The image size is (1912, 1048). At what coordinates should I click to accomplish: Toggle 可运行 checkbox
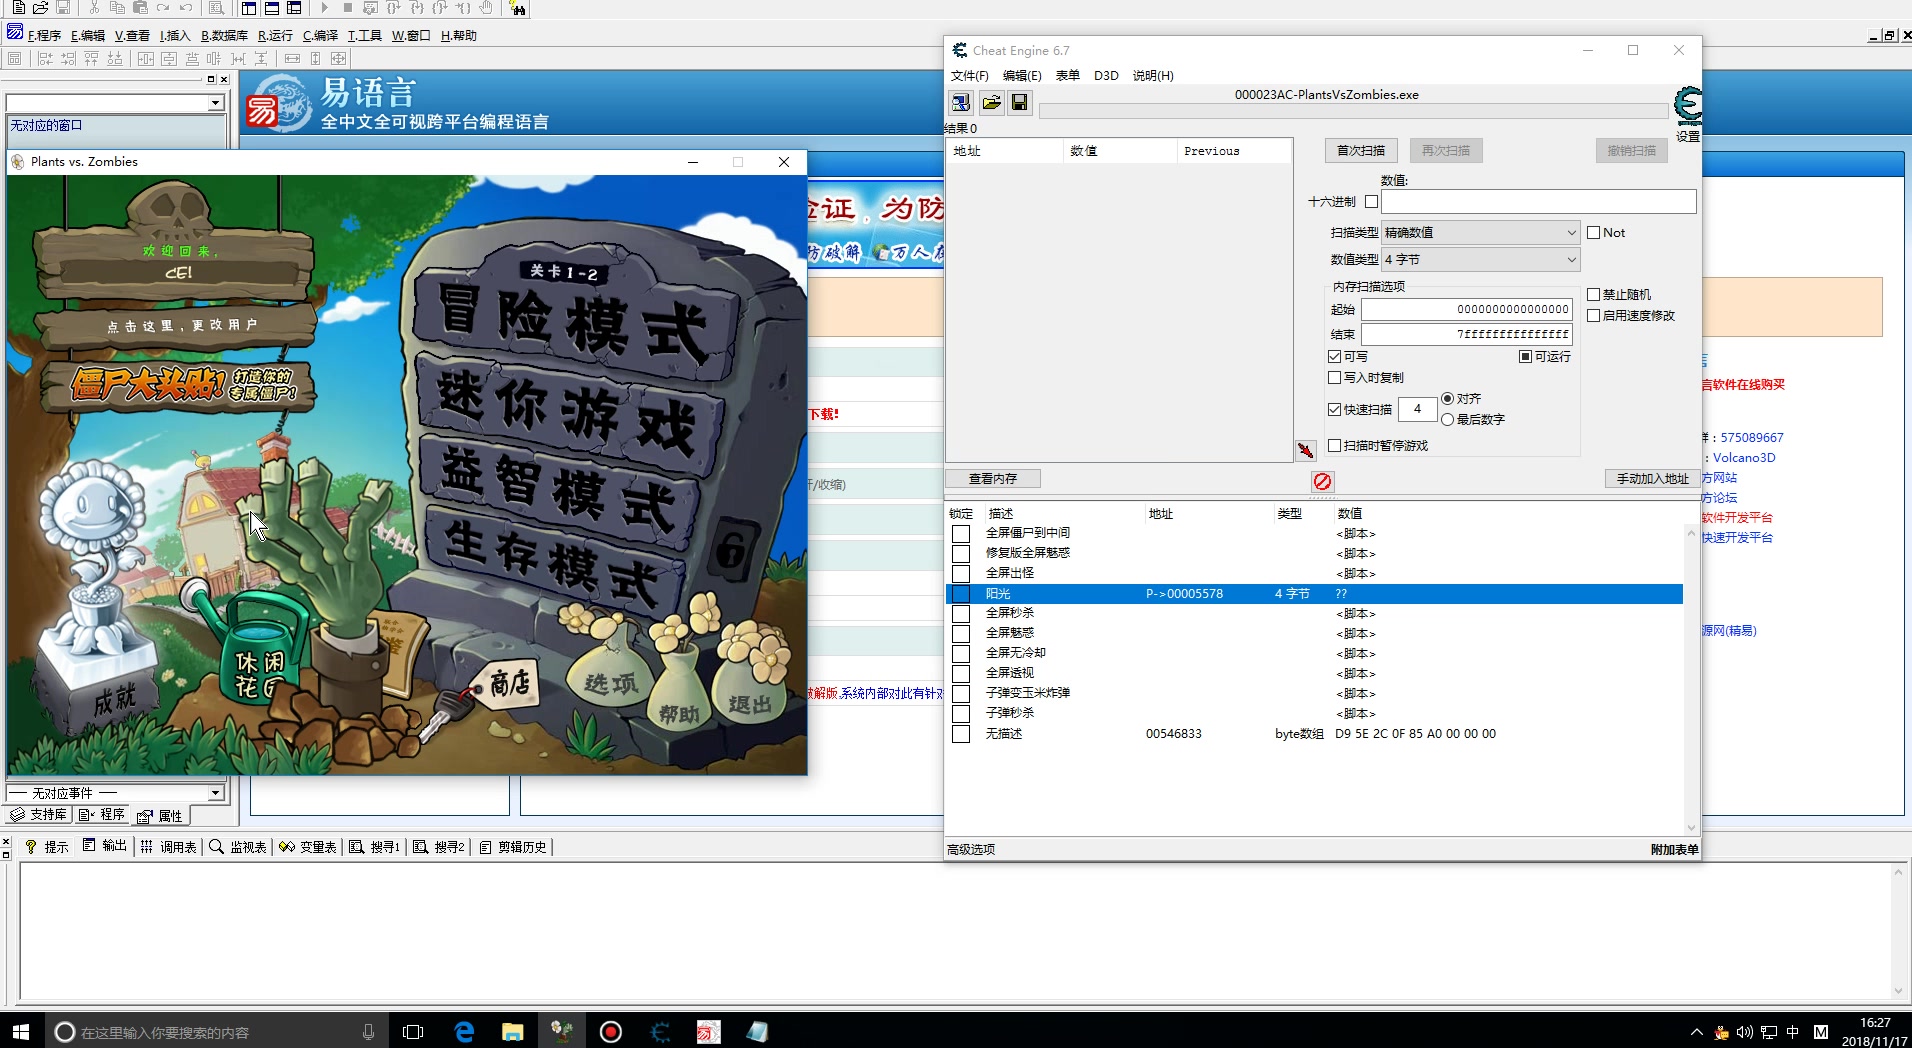tap(1525, 357)
